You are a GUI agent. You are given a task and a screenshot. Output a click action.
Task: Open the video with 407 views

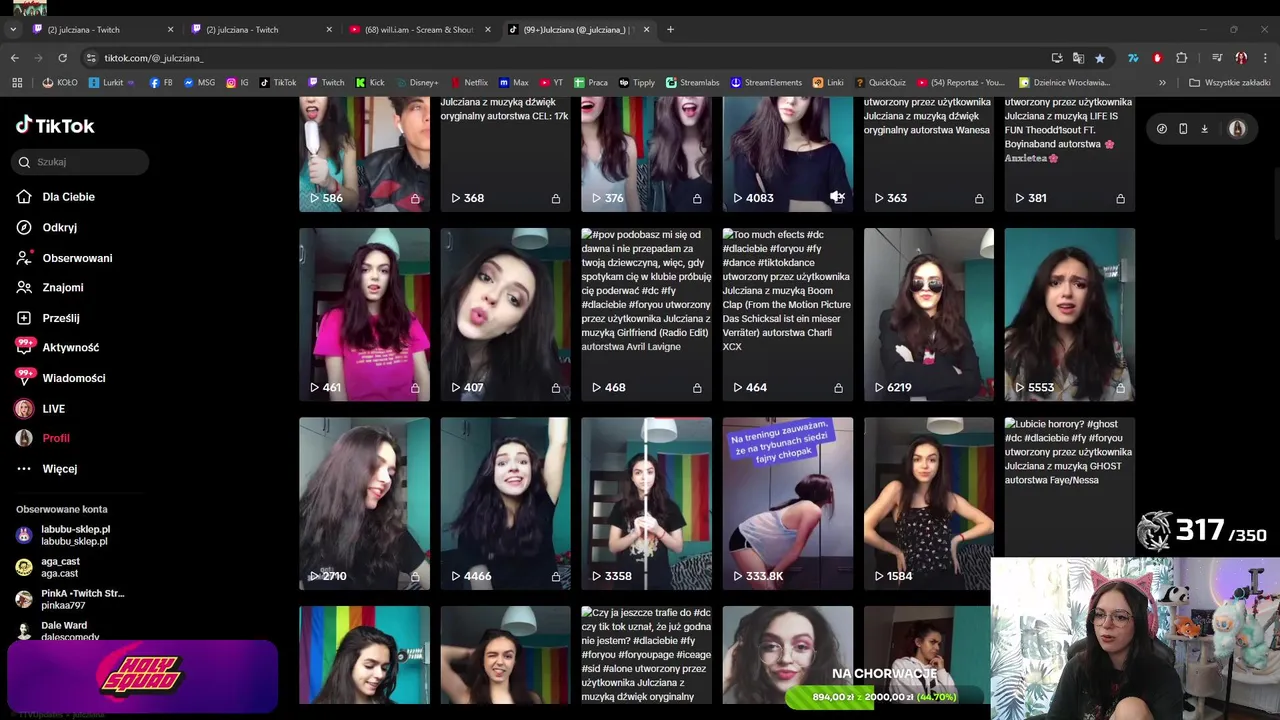505,314
